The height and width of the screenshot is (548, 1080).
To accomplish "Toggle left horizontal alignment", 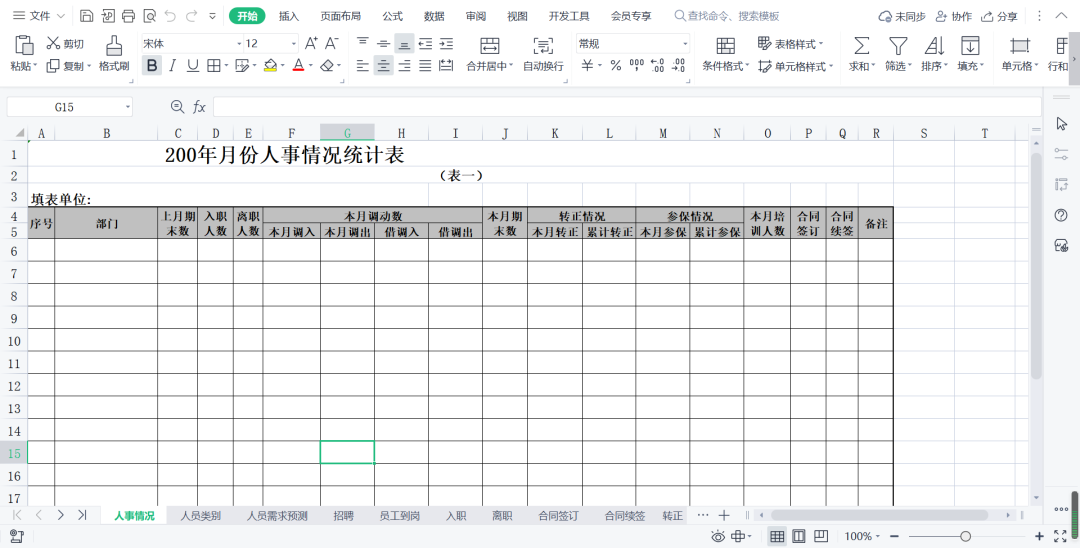I will coord(363,66).
